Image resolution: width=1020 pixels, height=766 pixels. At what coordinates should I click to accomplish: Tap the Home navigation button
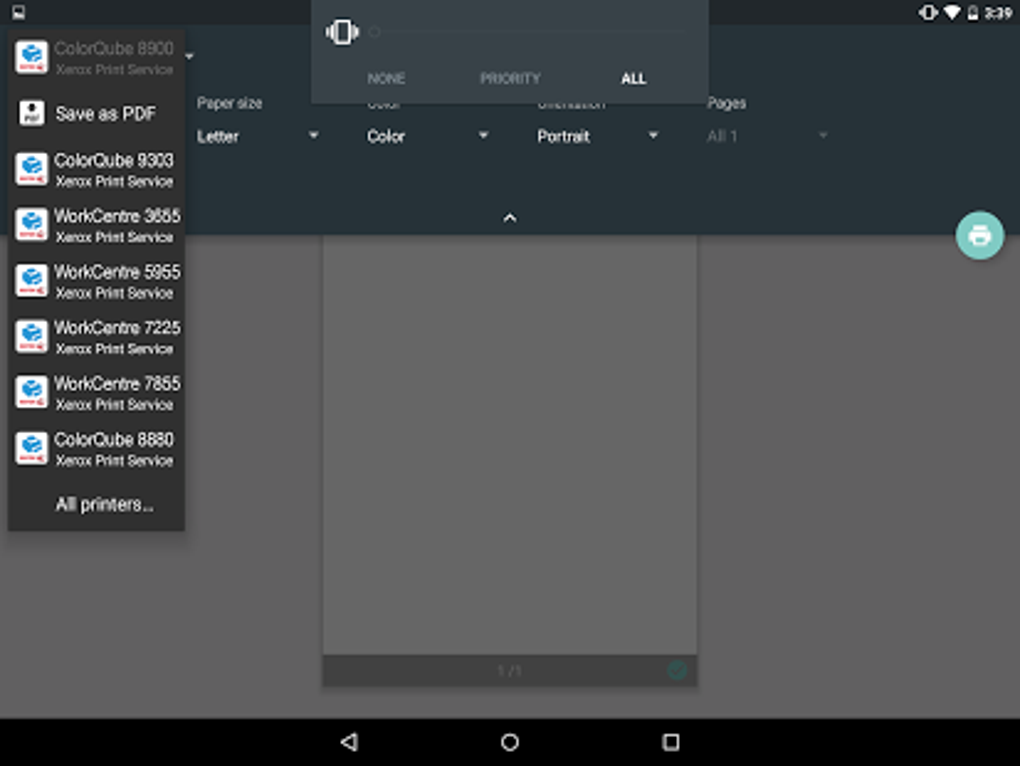[x=509, y=742]
